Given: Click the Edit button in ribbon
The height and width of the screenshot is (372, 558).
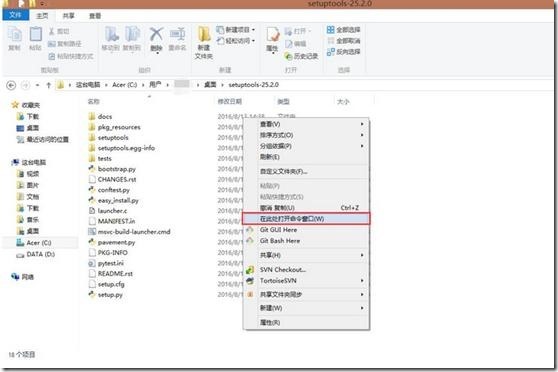Looking at the screenshot, I should [x=295, y=43].
